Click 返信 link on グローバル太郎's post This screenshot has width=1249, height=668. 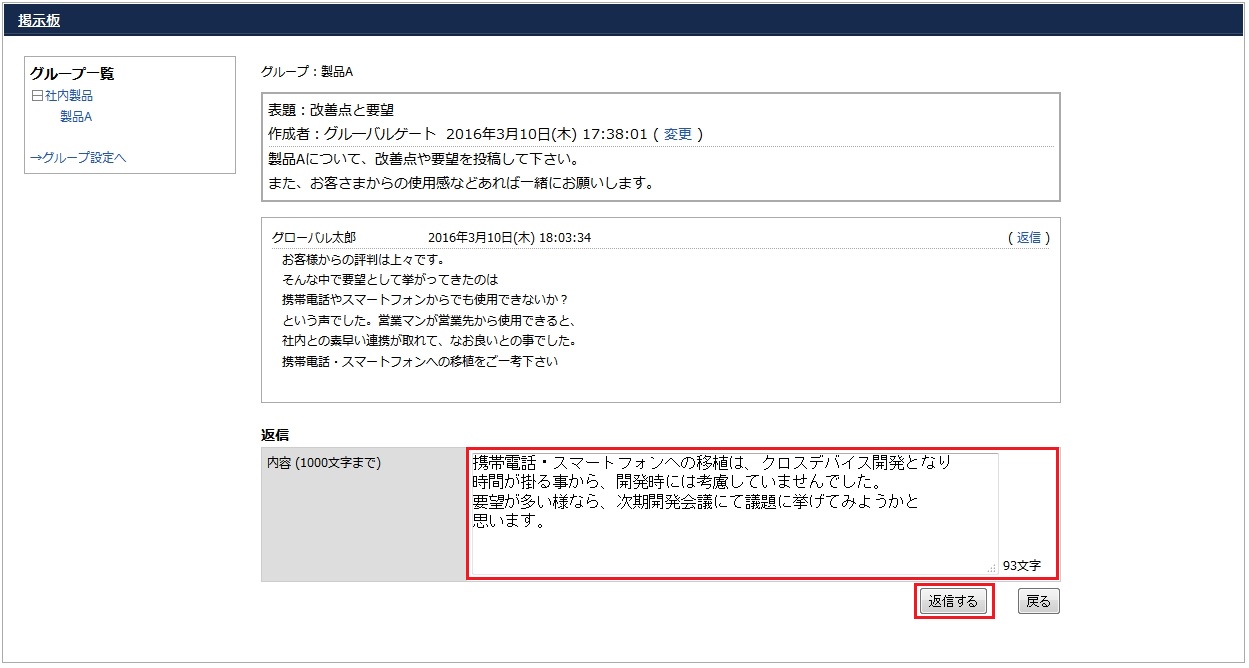coord(1029,238)
